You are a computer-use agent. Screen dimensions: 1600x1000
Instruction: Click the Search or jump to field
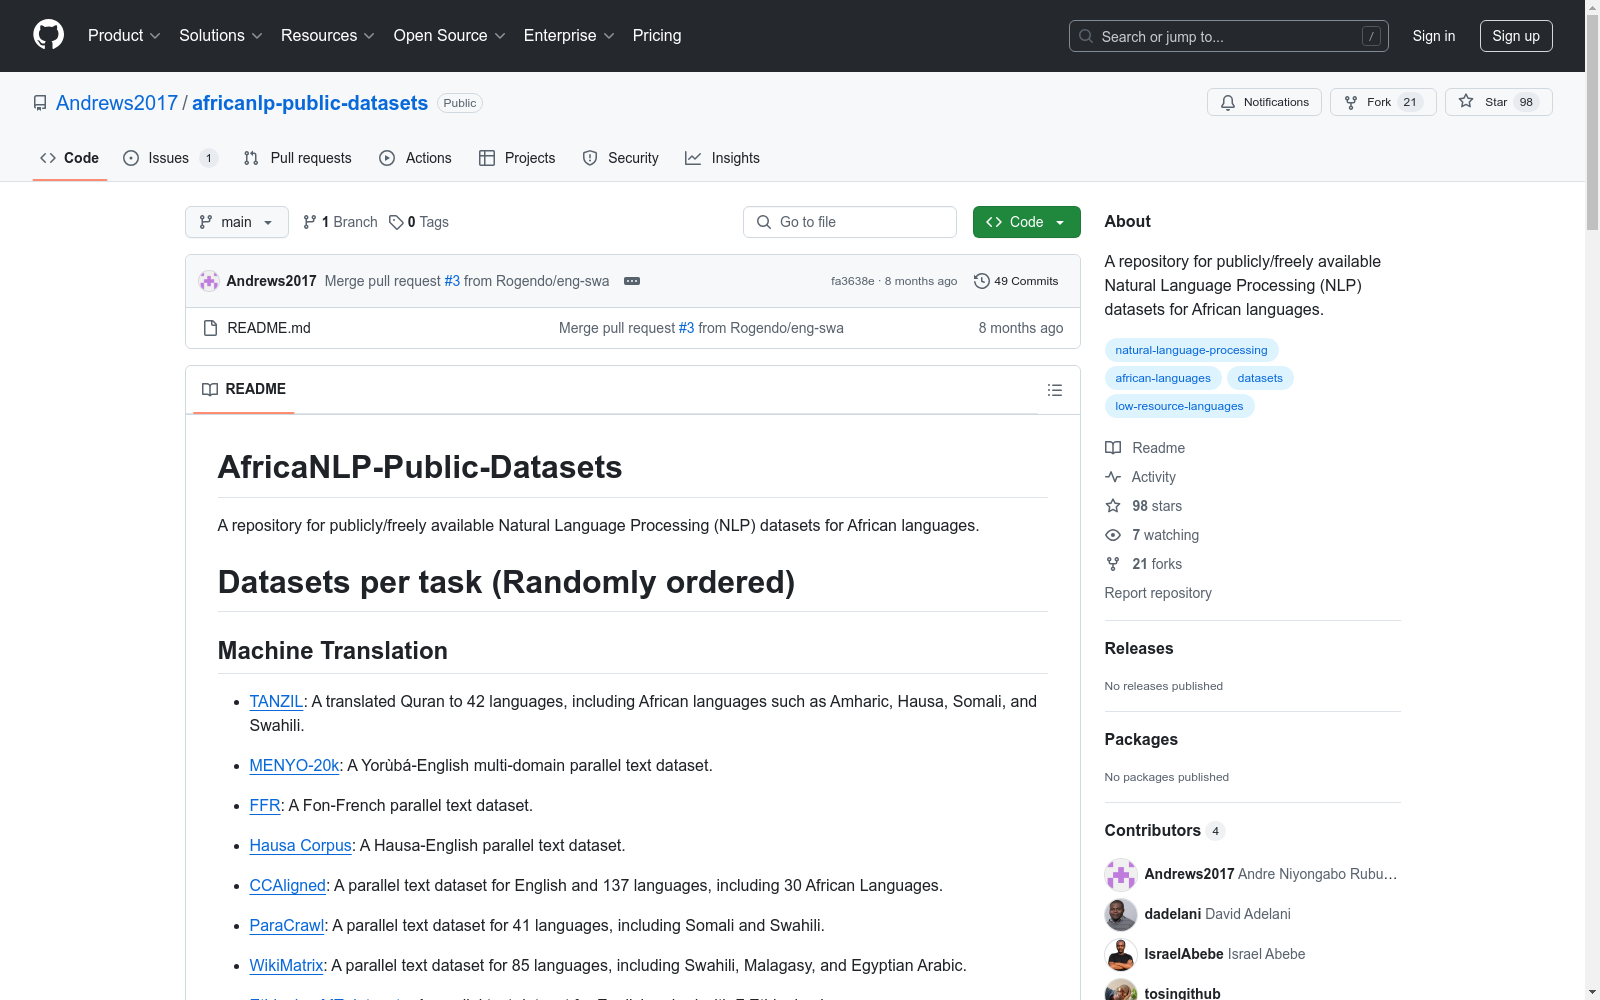[x=1228, y=36]
